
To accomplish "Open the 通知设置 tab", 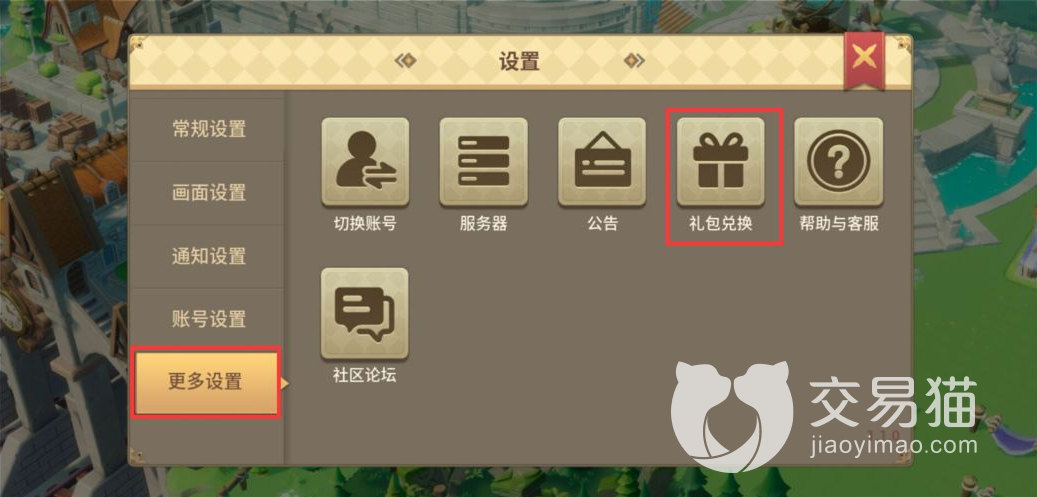I will coord(208,256).
